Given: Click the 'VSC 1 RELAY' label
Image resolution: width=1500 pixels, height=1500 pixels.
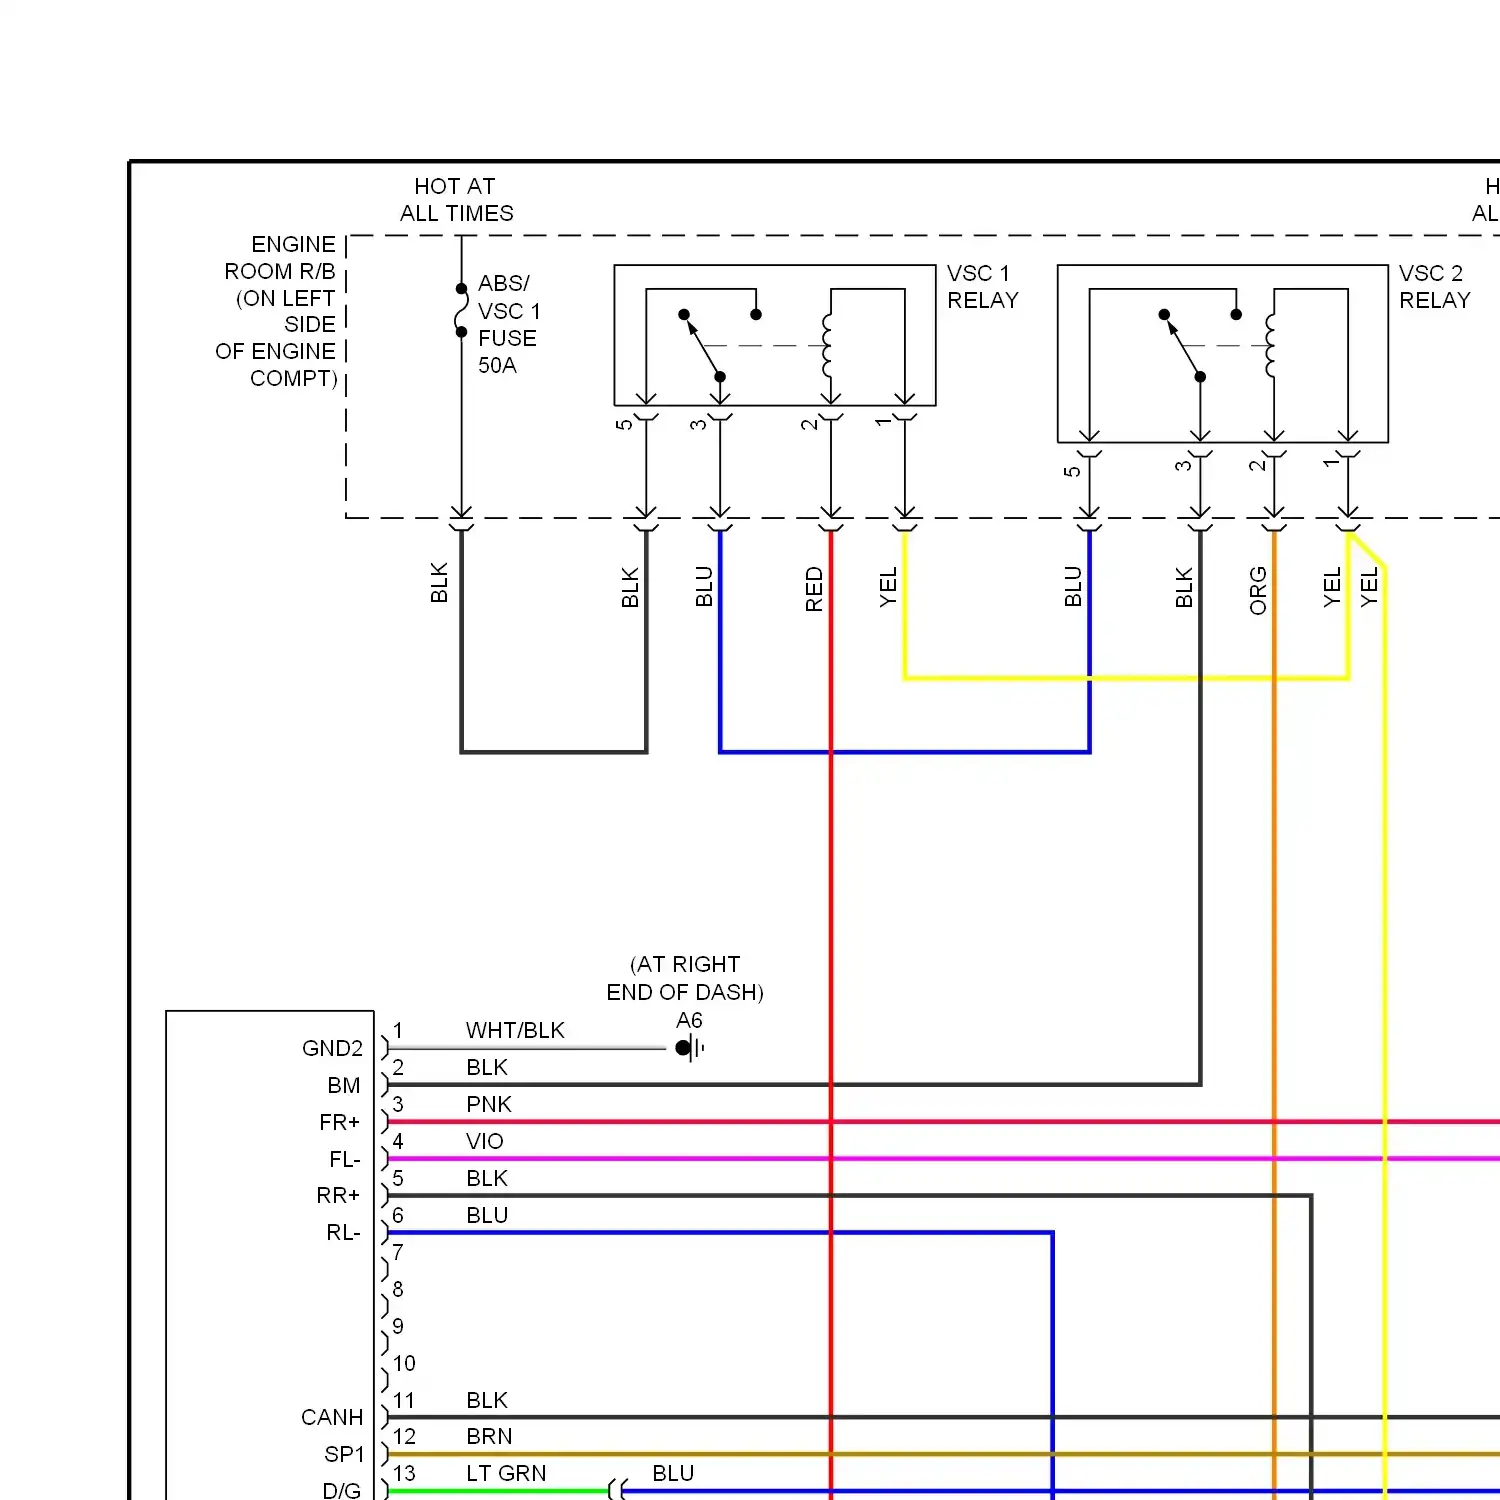Looking at the screenshot, I should [982, 287].
